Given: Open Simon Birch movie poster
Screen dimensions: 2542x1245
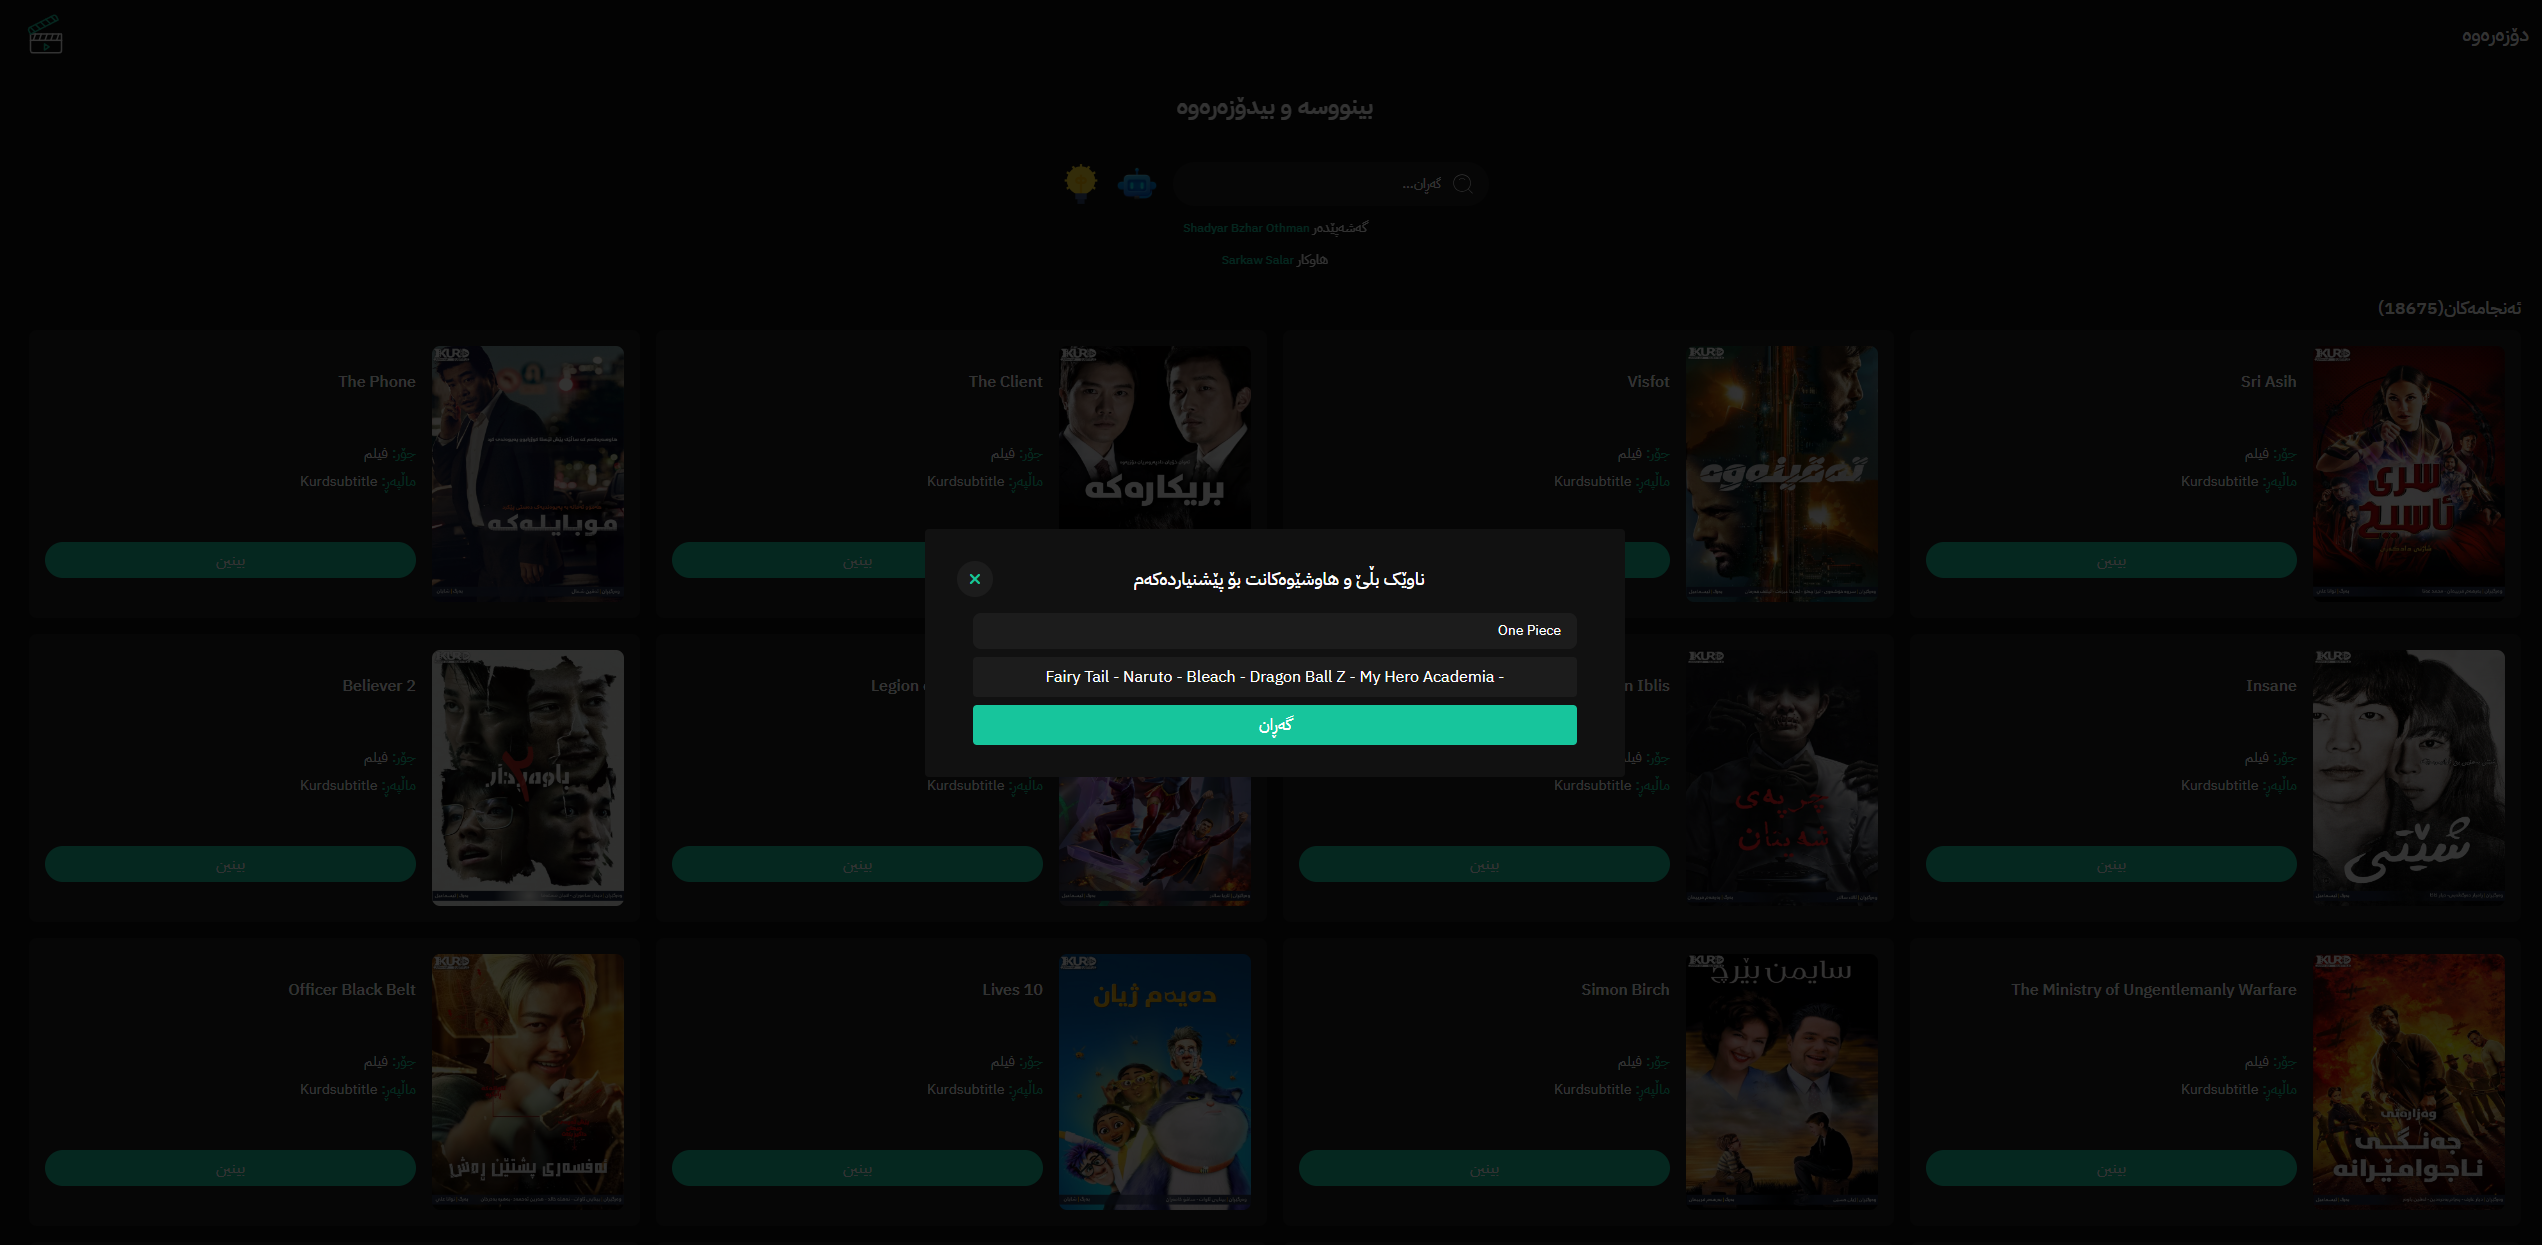Looking at the screenshot, I should [x=1782, y=1082].
